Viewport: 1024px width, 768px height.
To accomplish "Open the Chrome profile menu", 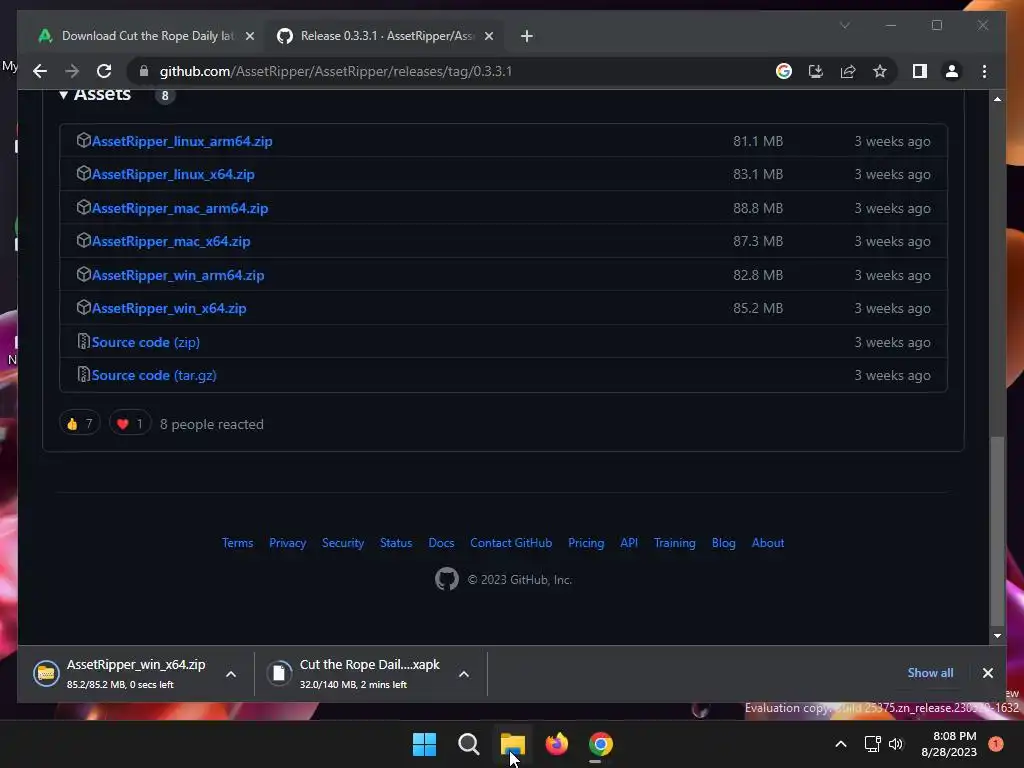I will coord(952,71).
